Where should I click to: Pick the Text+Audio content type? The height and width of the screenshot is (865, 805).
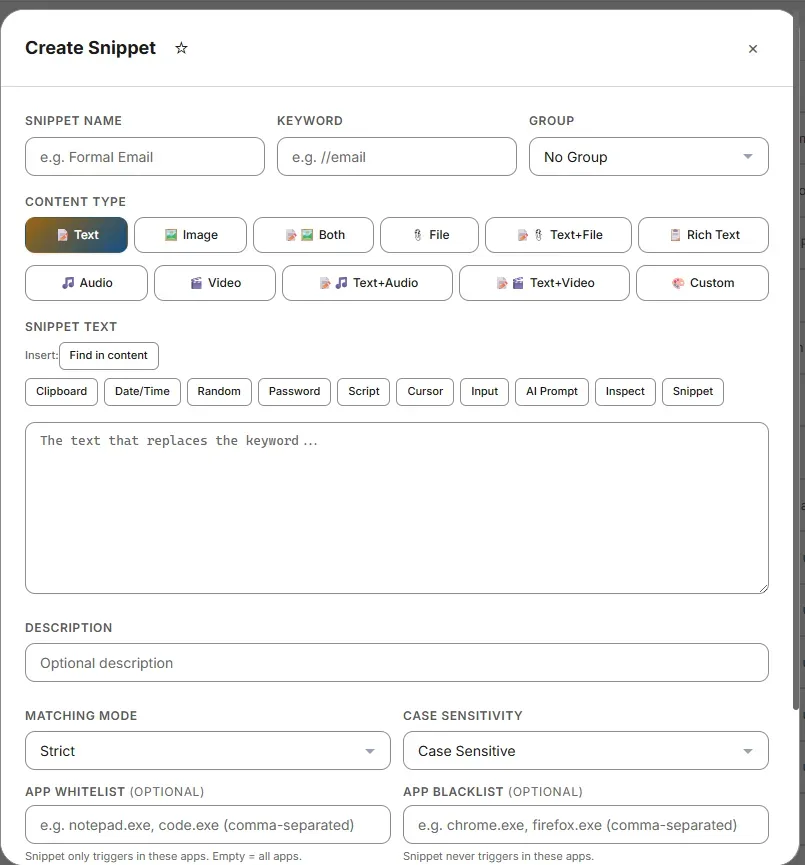tap(367, 283)
